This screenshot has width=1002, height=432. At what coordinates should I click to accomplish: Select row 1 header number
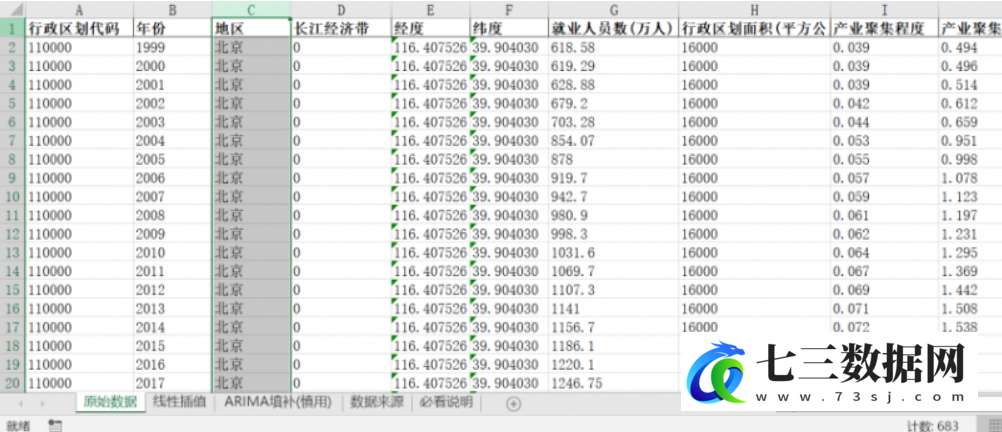point(12,29)
